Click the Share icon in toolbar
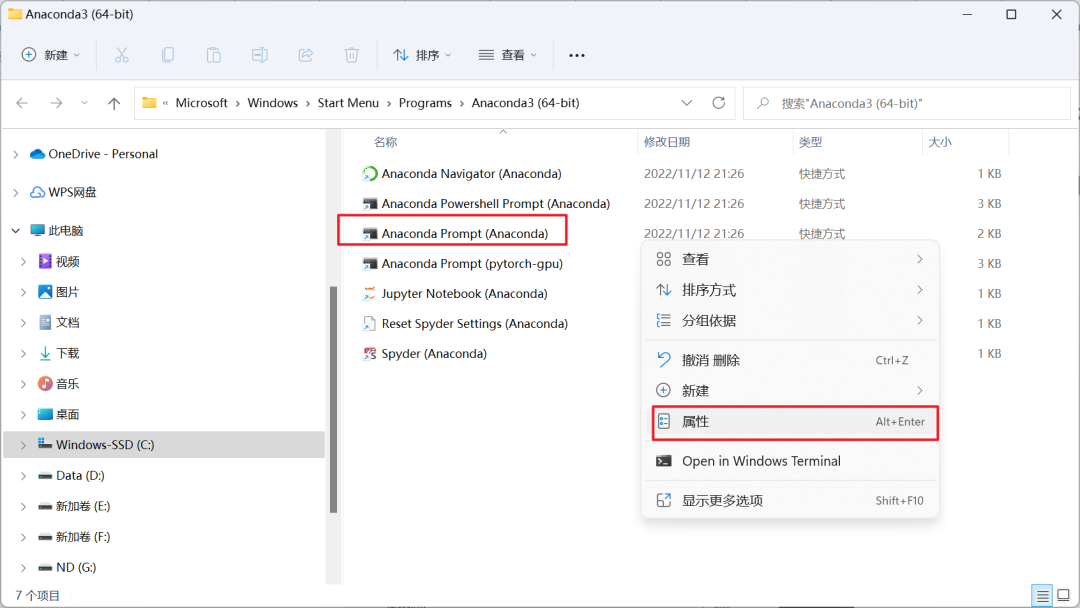This screenshot has height=608, width=1080. [x=306, y=55]
